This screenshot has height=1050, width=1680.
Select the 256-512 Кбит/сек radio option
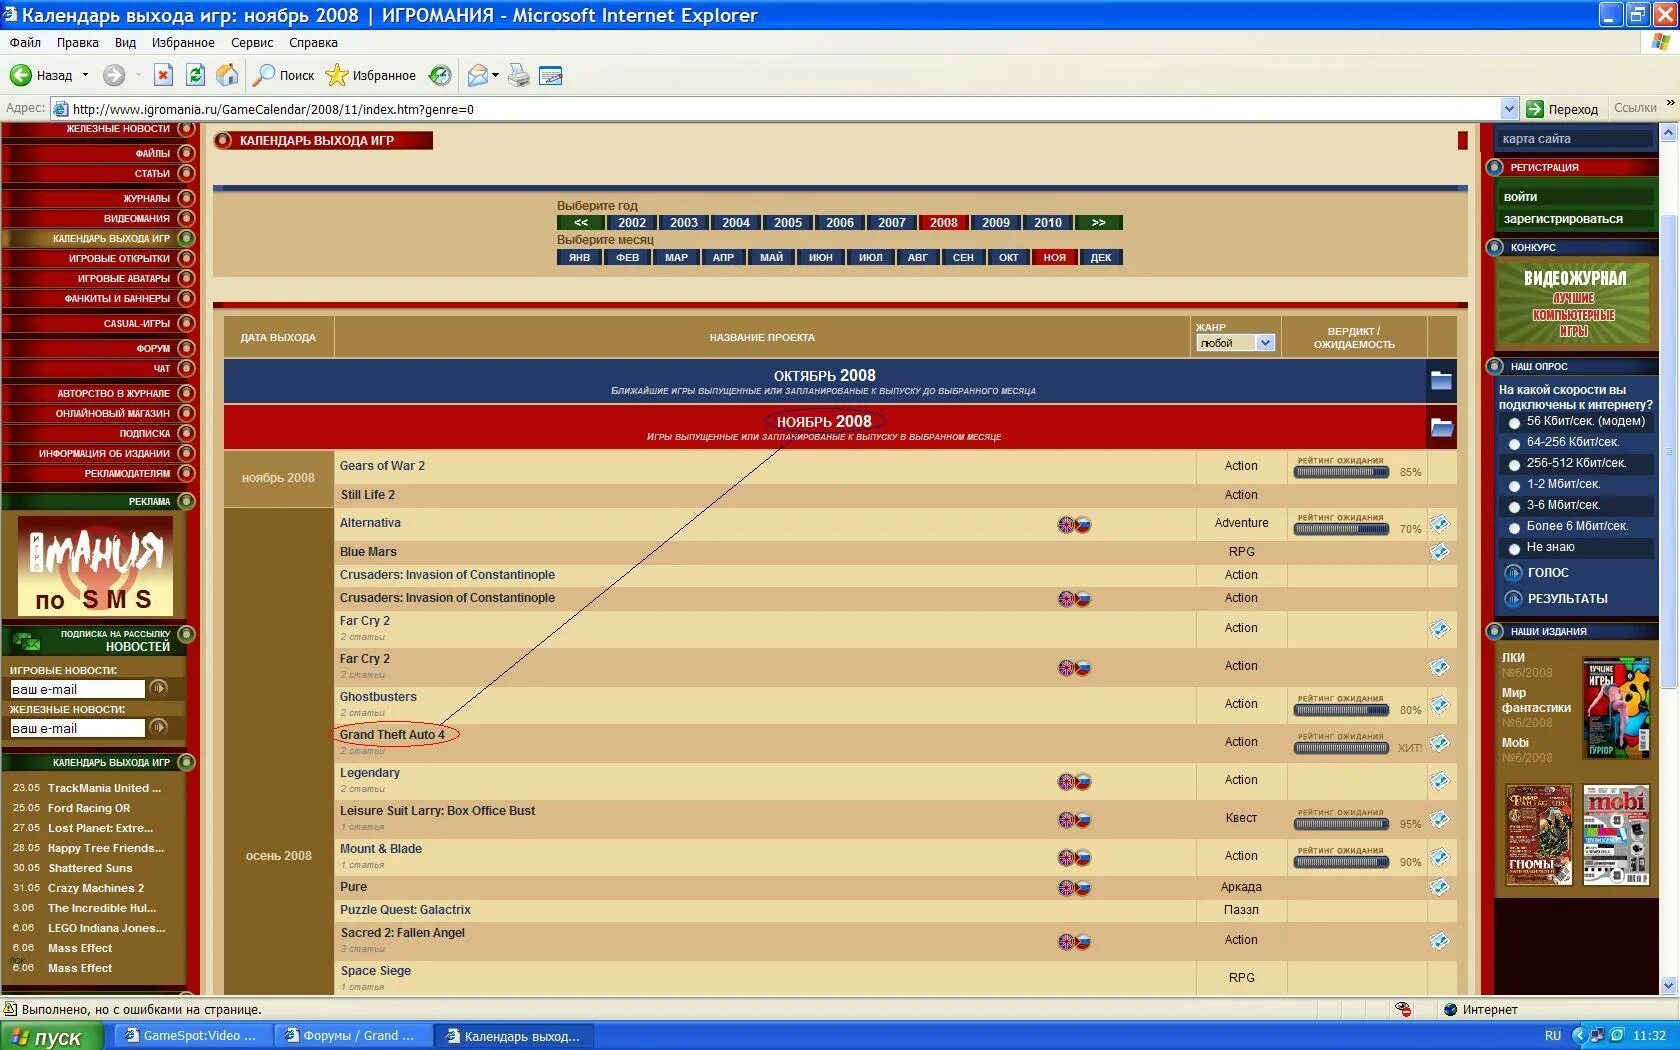(x=1514, y=465)
